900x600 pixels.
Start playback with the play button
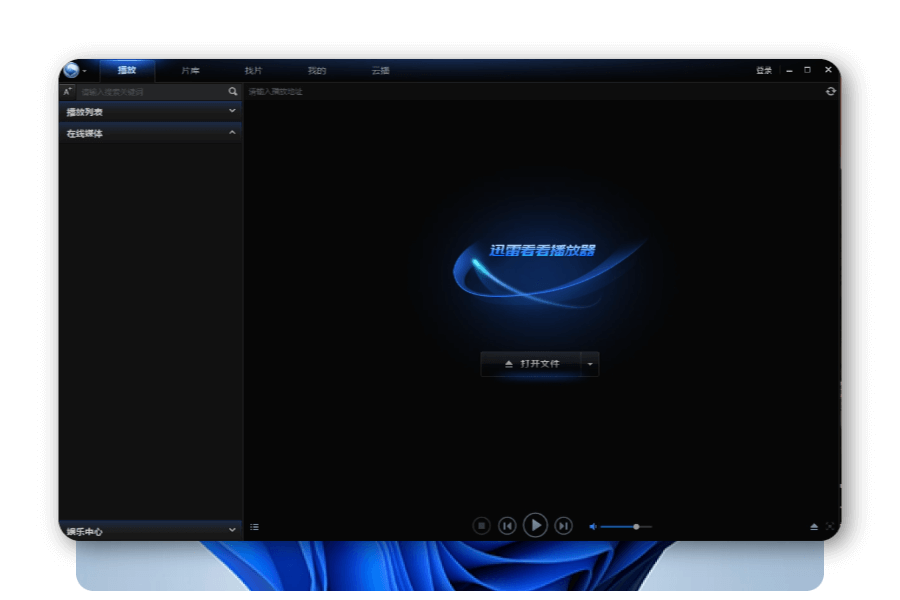coord(535,525)
